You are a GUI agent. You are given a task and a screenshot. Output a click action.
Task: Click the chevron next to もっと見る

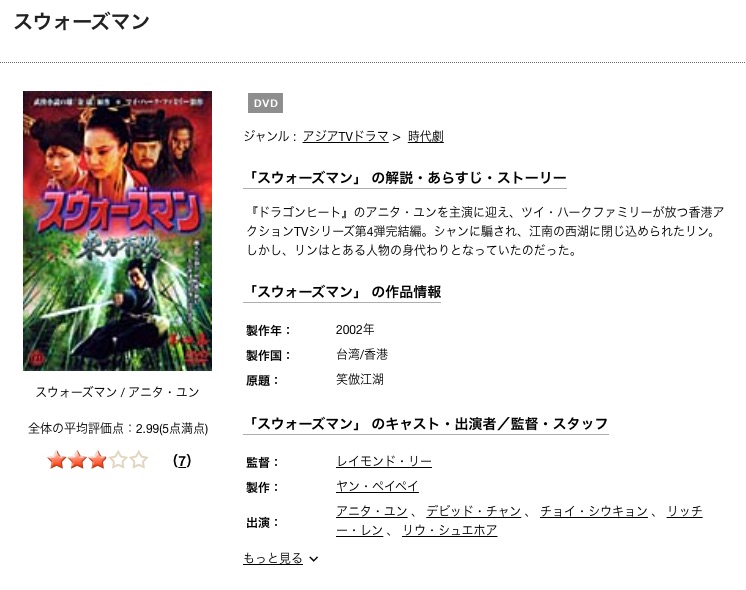click(x=314, y=559)
